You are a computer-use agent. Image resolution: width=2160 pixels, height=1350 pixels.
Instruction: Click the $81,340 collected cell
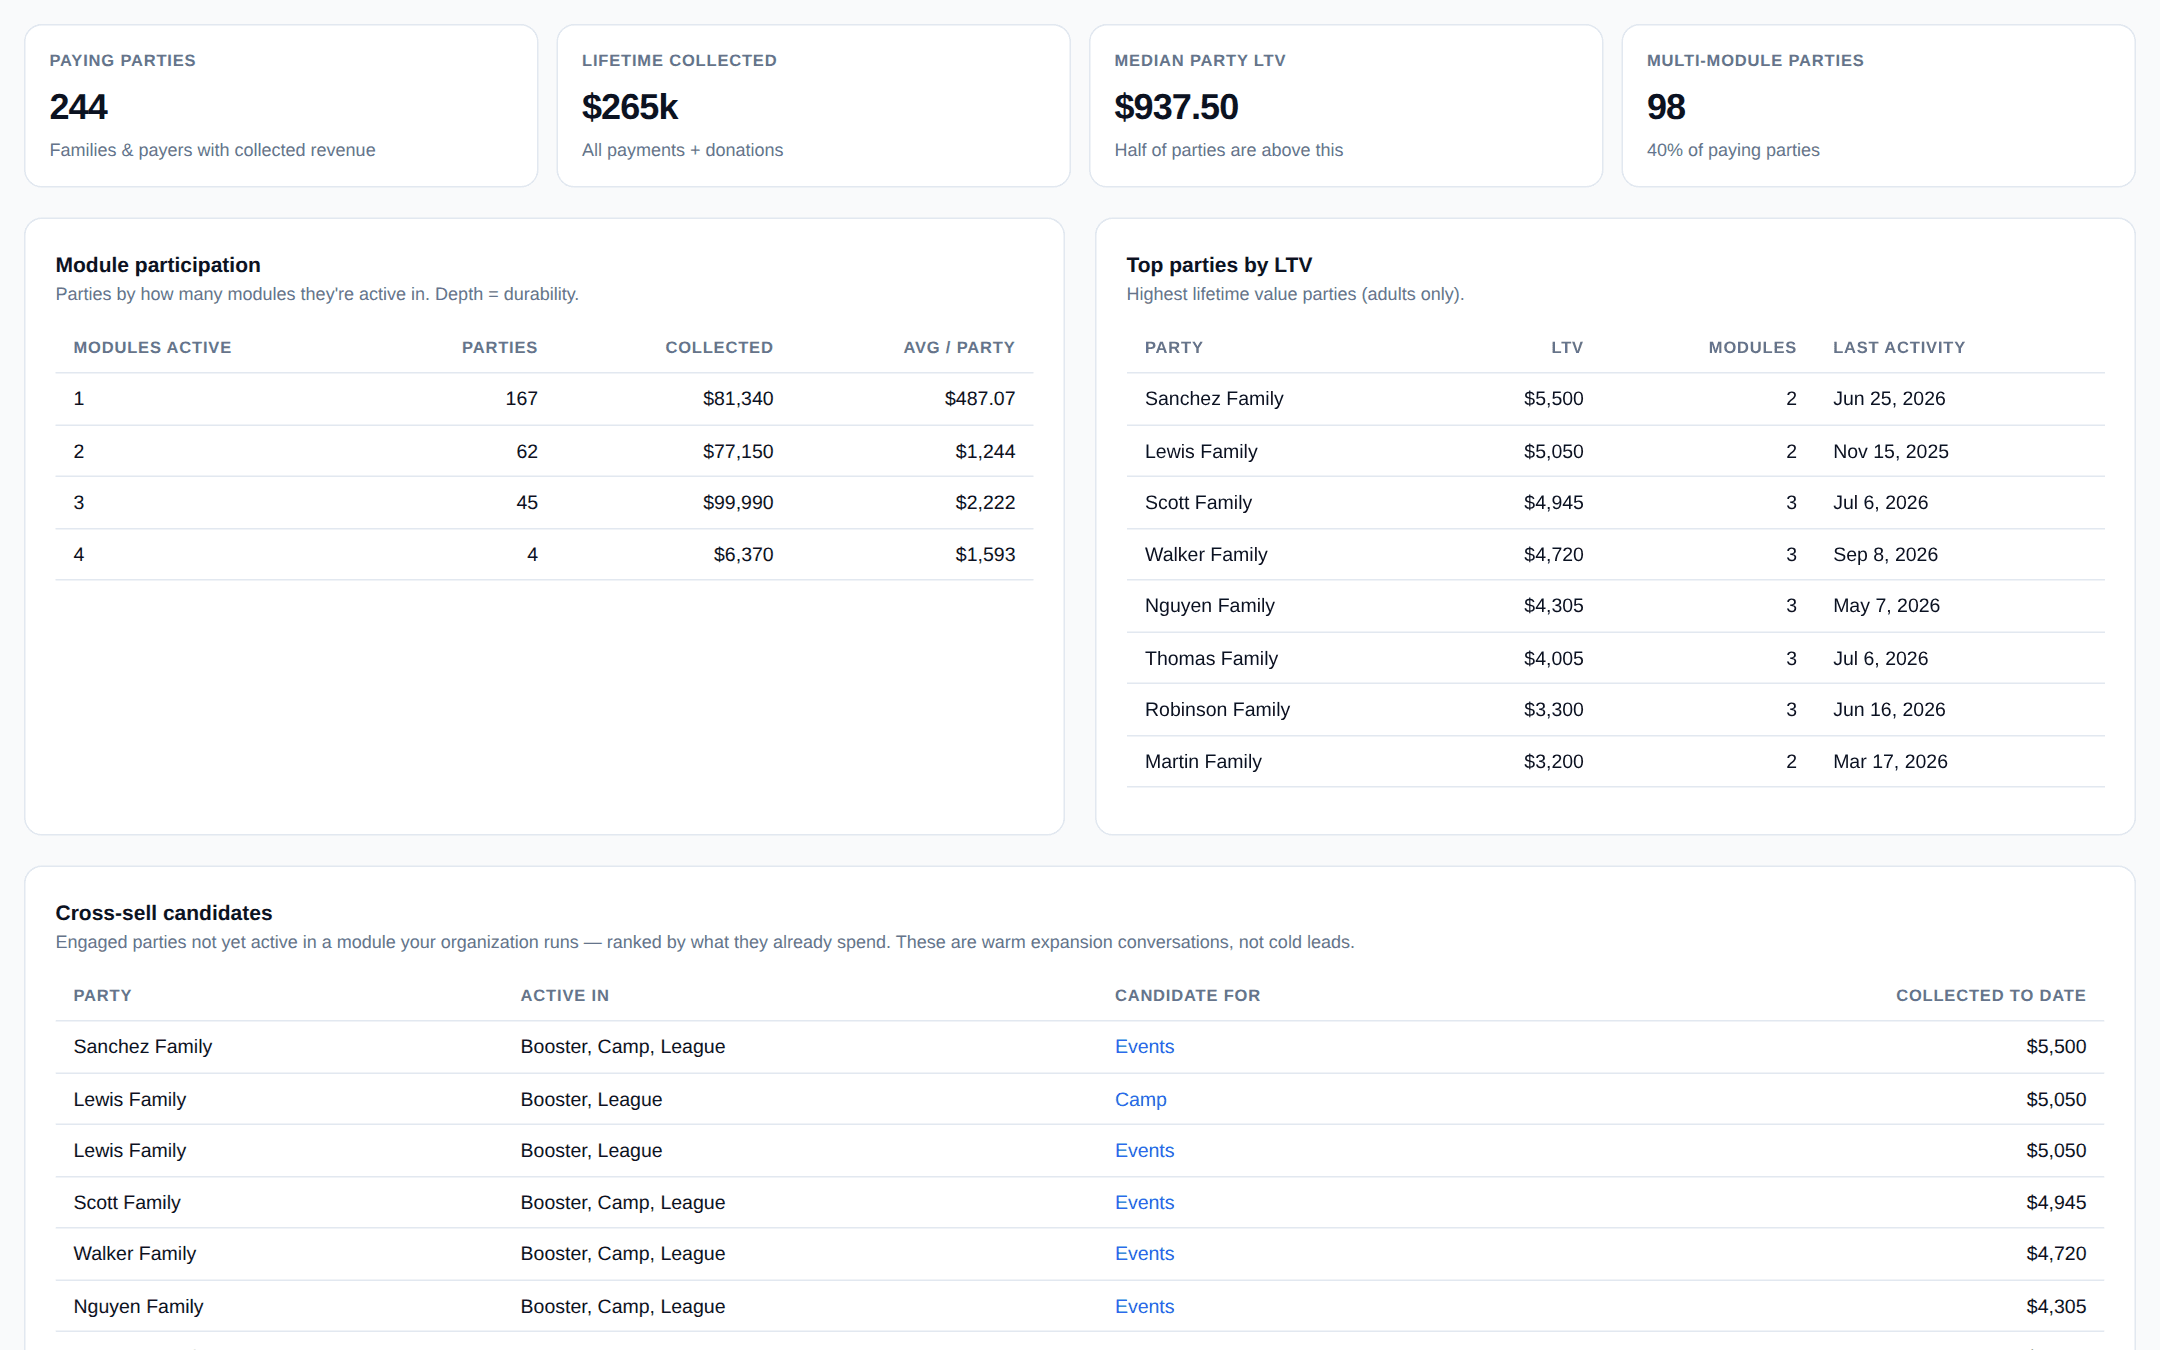(738, 398)
